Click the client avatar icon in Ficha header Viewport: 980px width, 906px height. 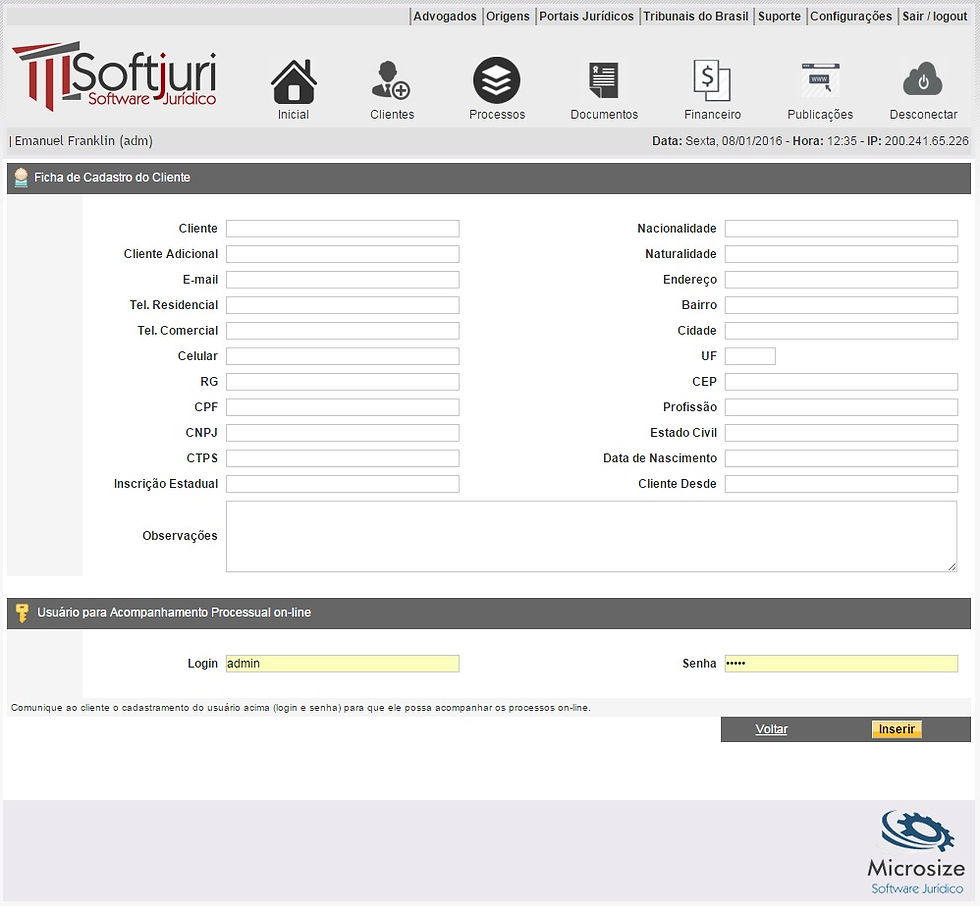click(x=21, y=178)
